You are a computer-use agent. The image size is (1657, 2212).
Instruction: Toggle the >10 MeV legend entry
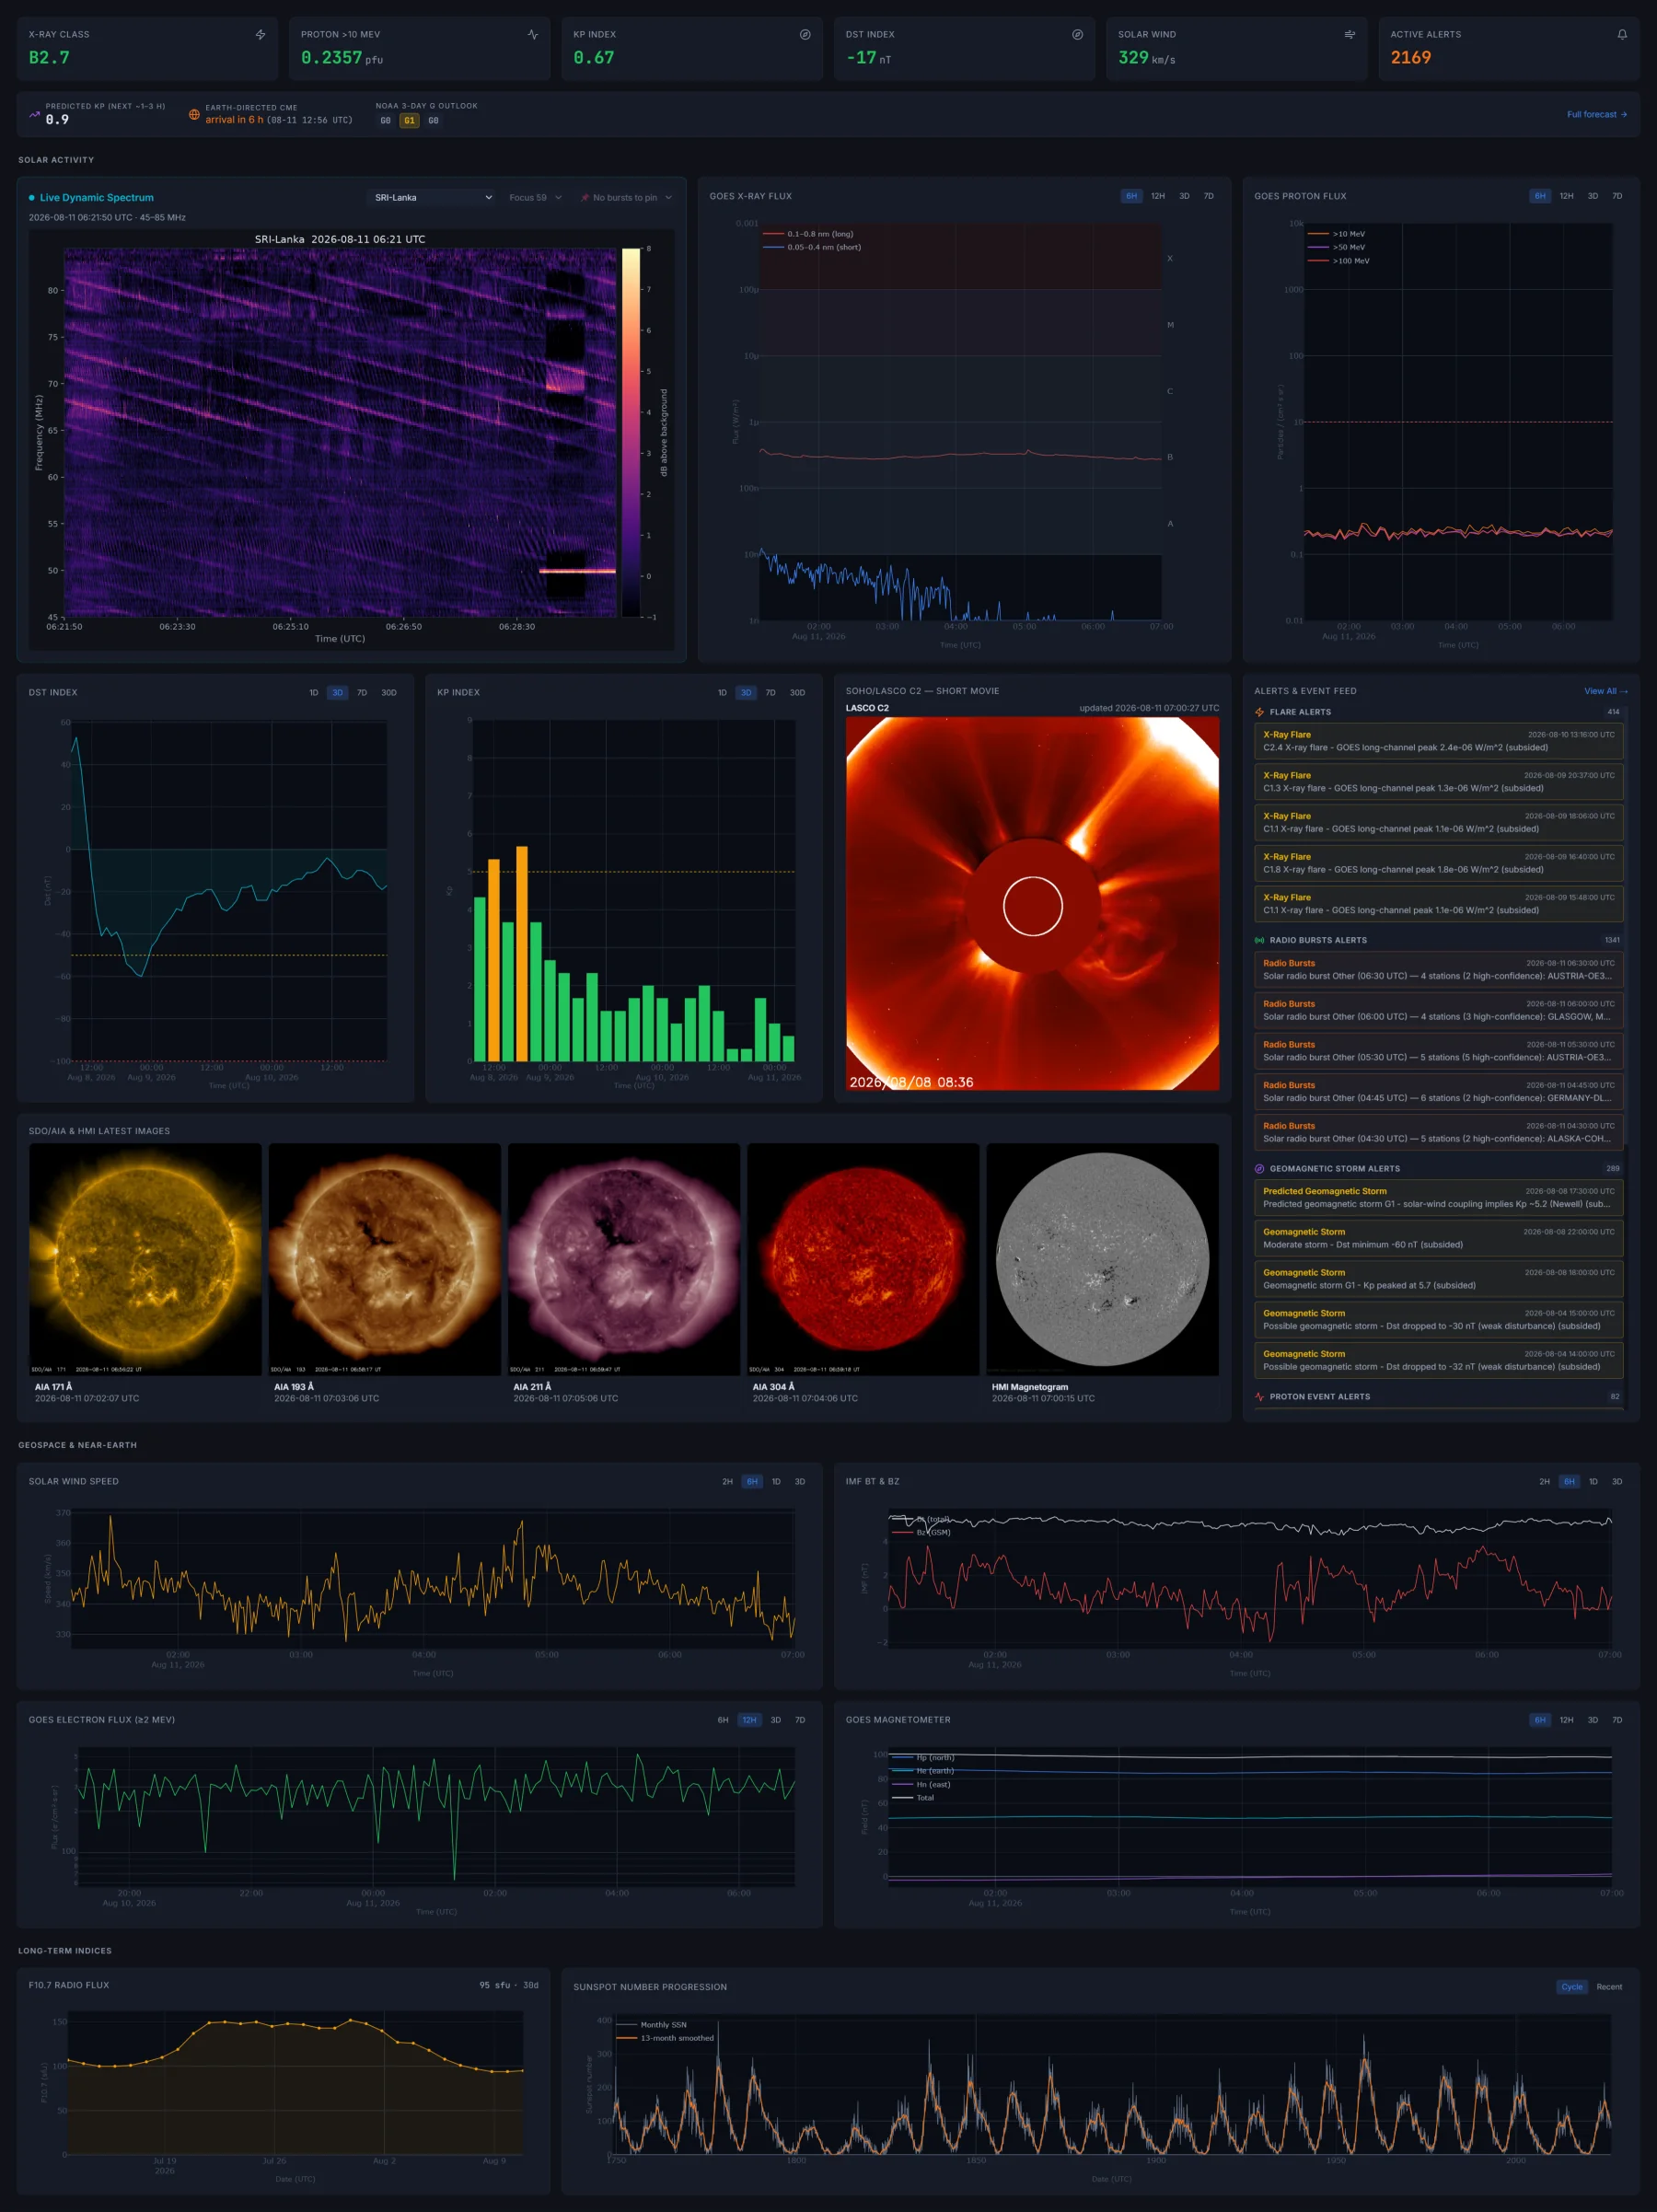pos(1337,234)
